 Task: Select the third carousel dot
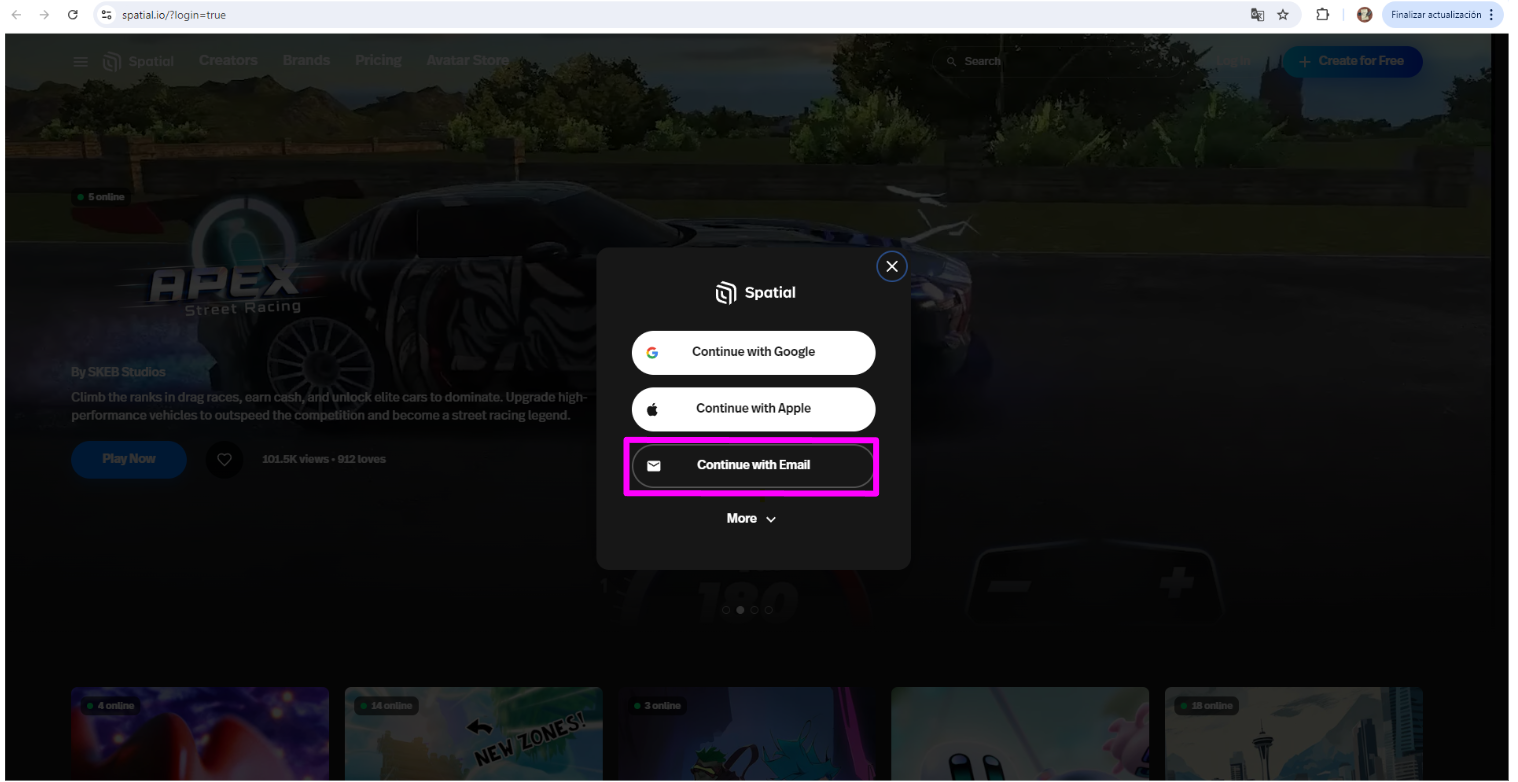click(754, 609)
